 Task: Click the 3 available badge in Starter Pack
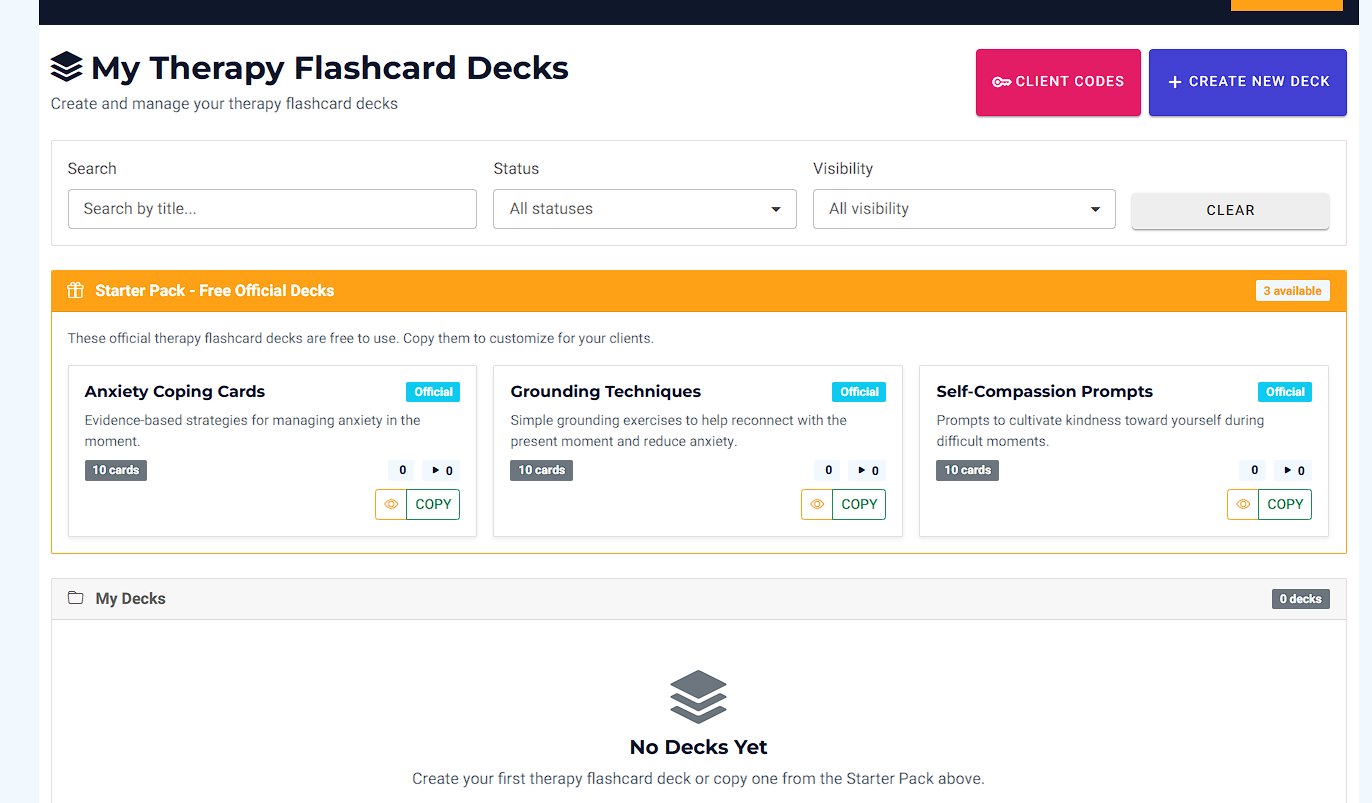(x=1292, y=291)
